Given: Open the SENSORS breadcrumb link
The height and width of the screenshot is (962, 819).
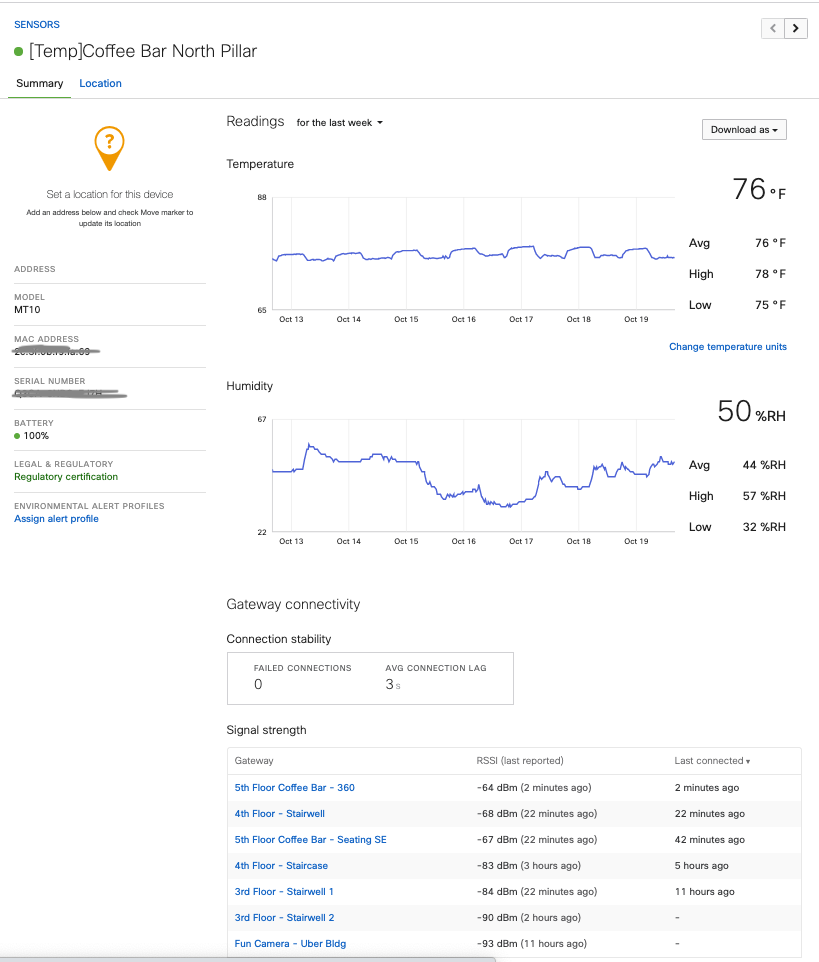Looking at the screenshot, I should pos(36,24).
